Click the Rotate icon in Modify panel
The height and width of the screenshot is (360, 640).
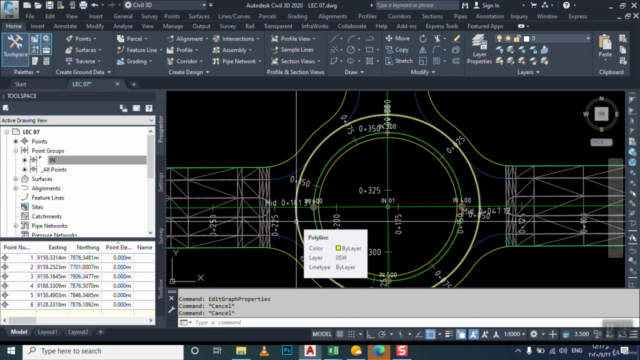tap(423, 39)
